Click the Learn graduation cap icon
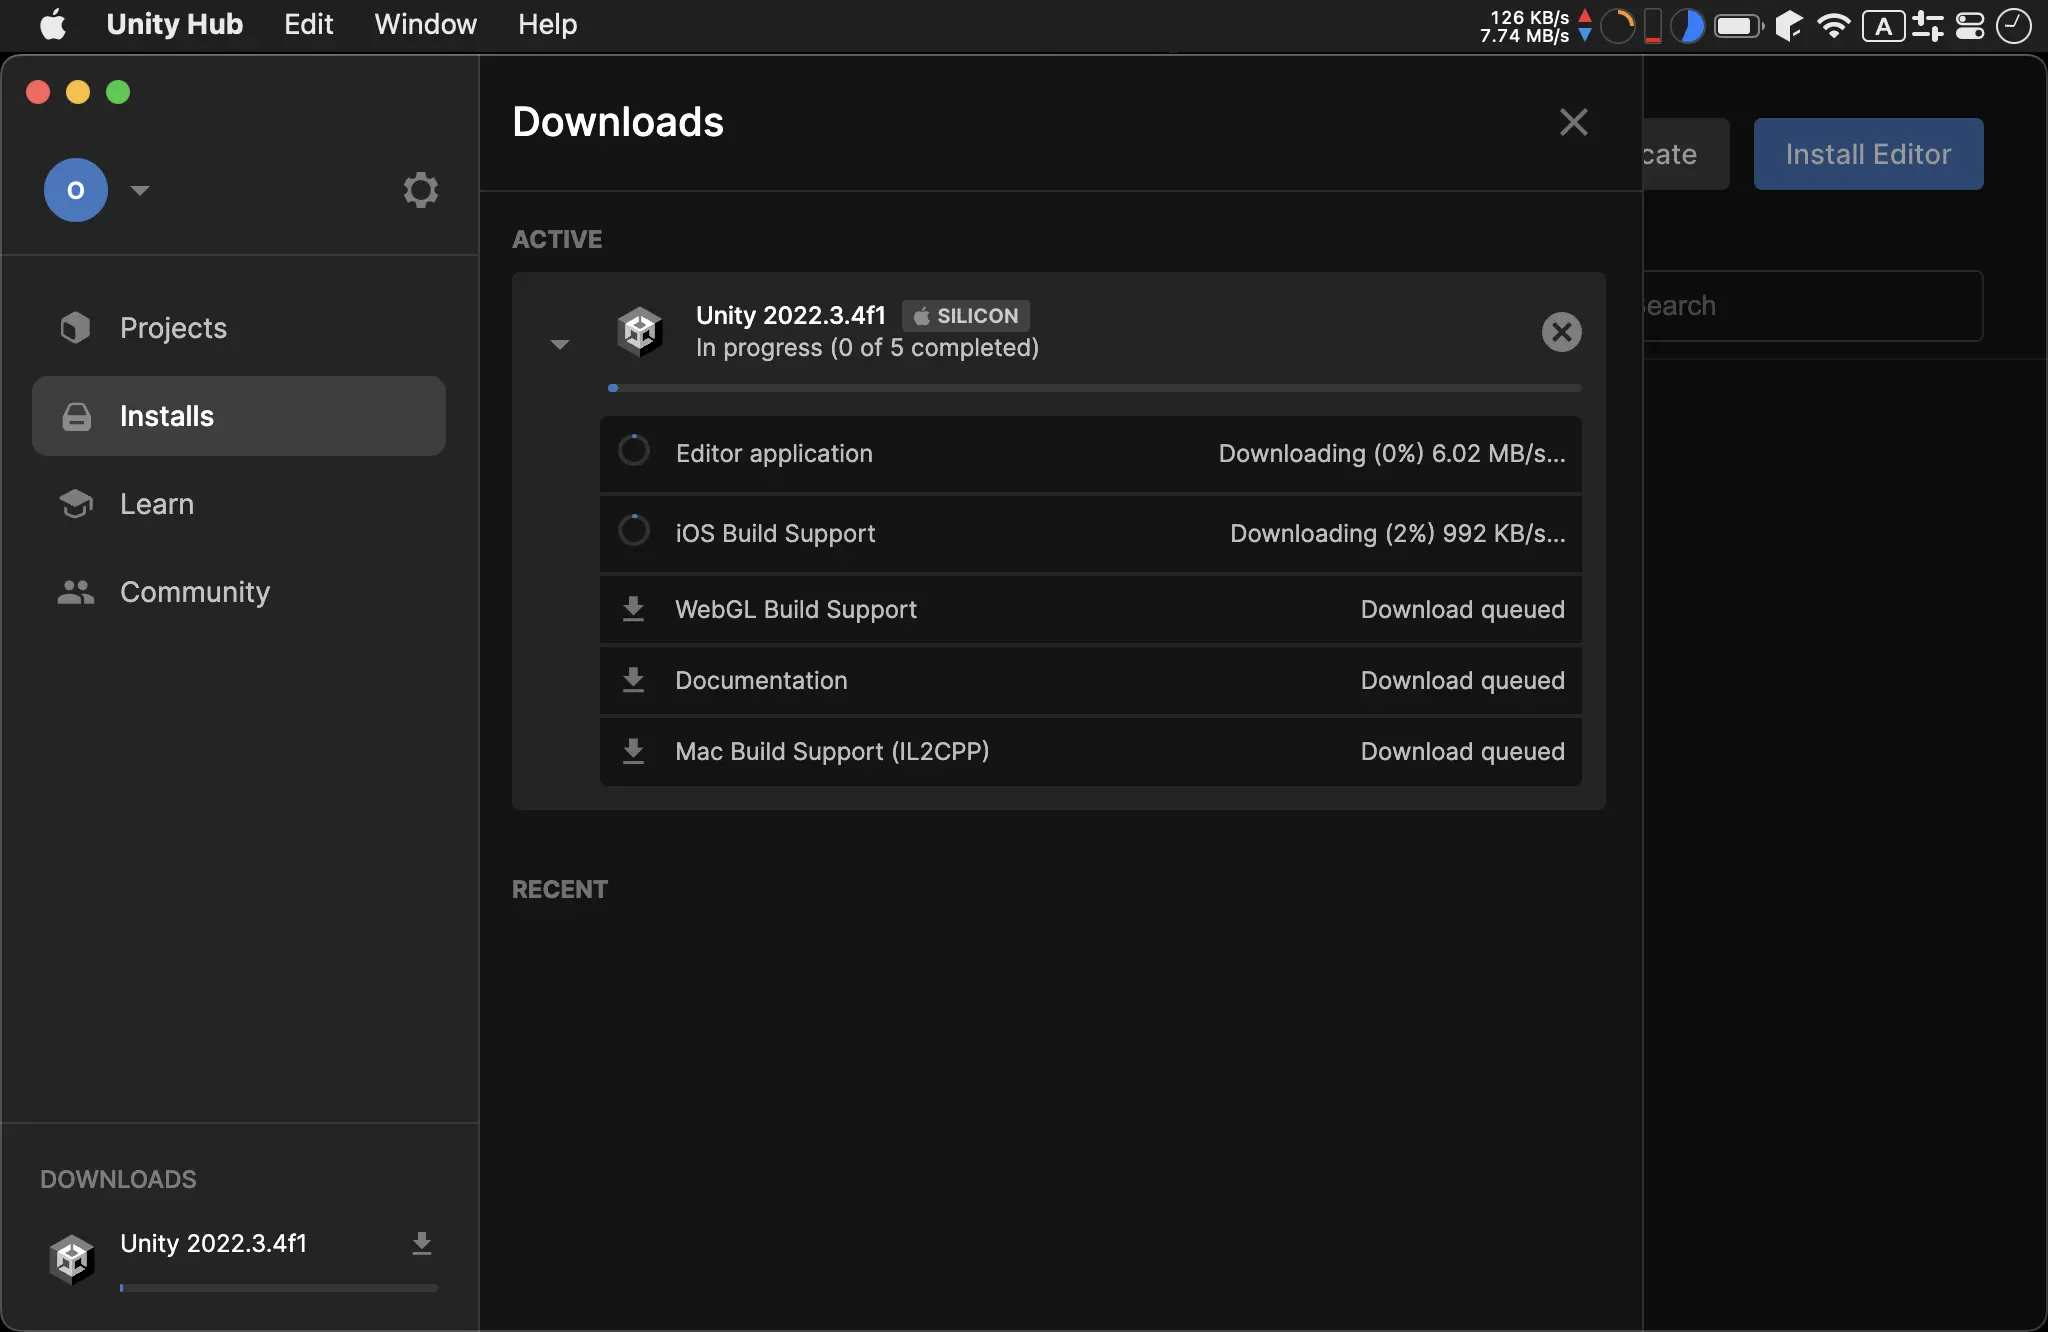Viewport: 2048px width, 1332px height. pyautogui.click(x=76, y=504)
